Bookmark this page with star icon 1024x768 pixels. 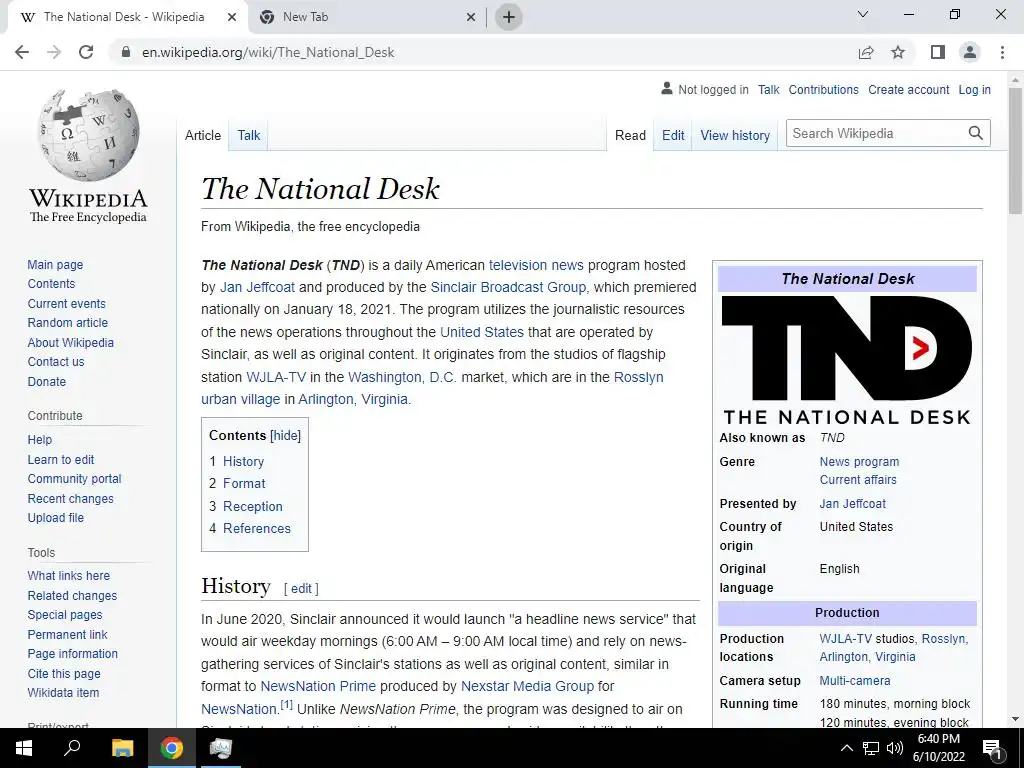(x=898, y=52)
